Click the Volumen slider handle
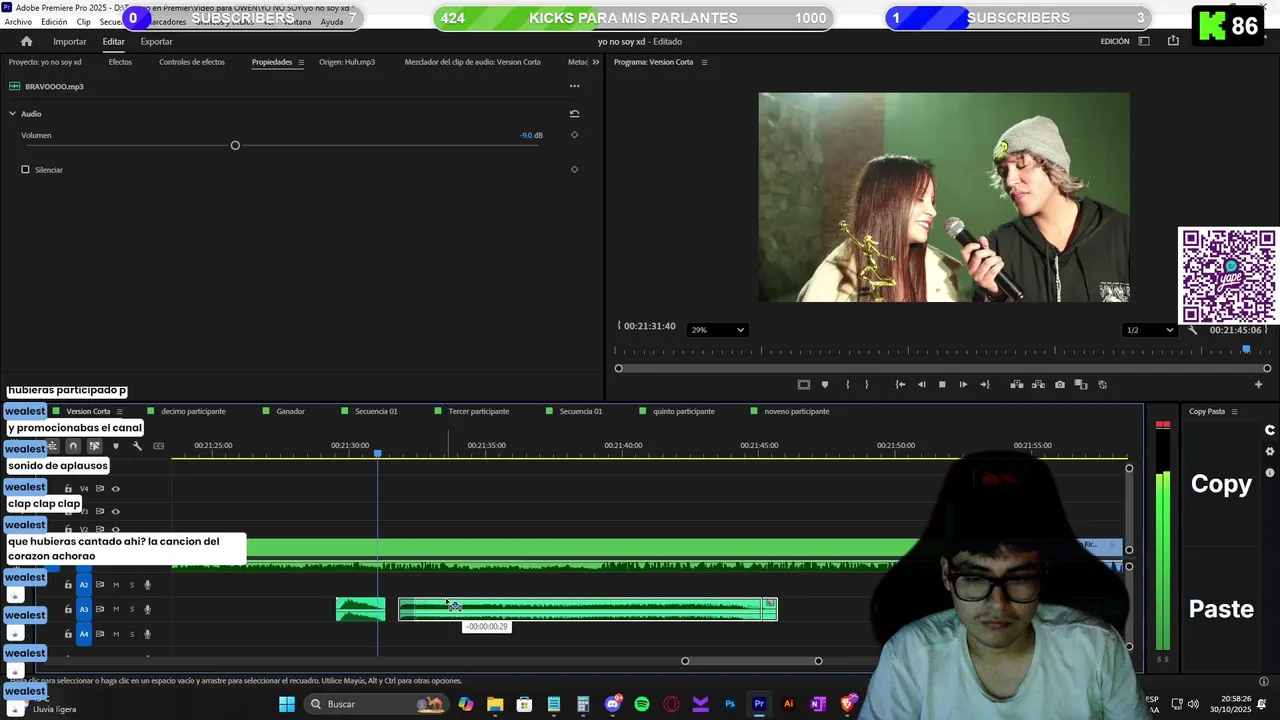 [235, 146]
